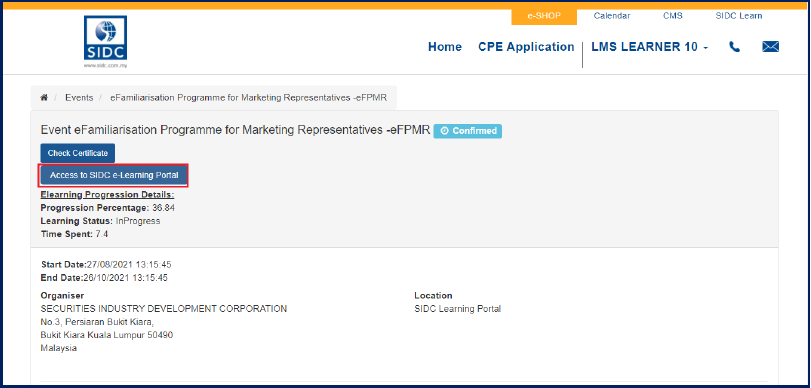Click the Location label
Screen dimensions: 811x388
click(433, 296)
